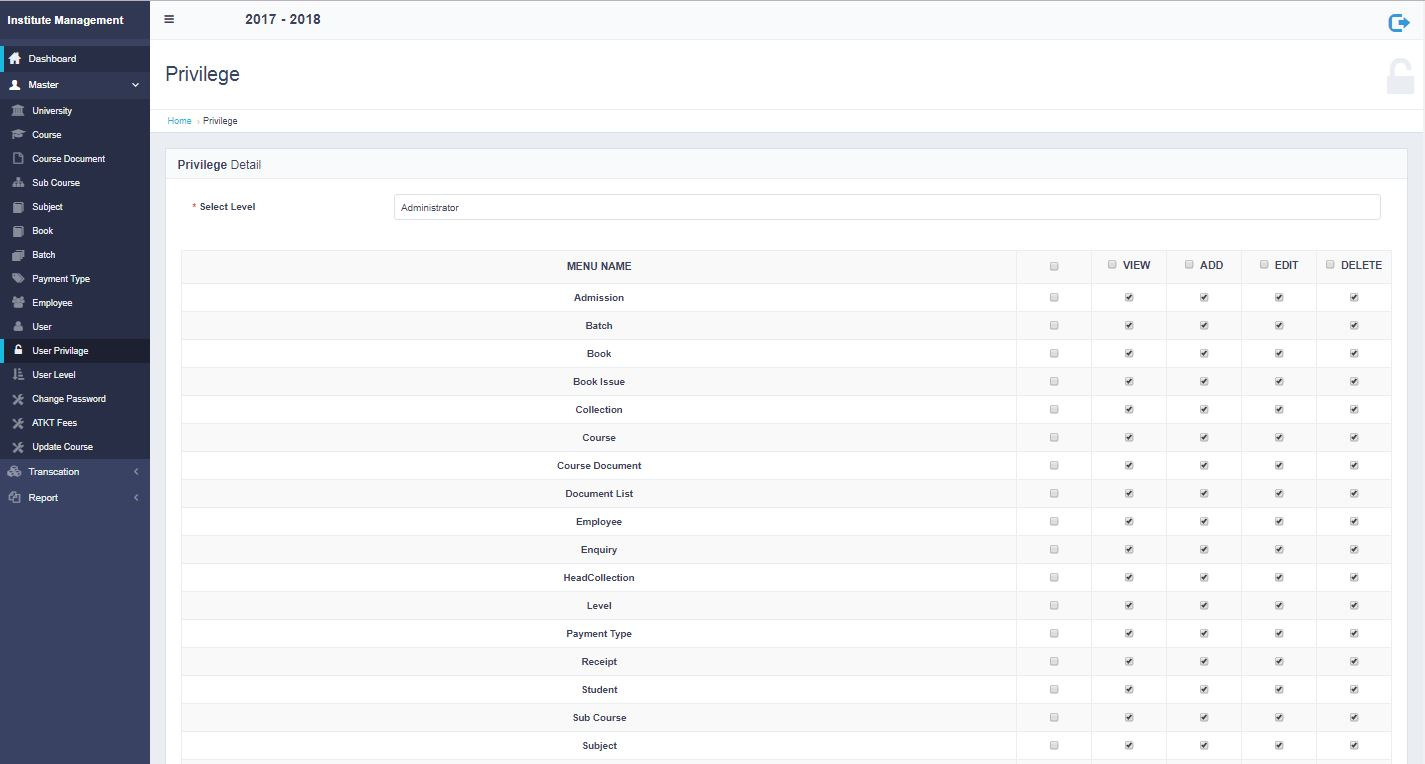Click the Payment Type tag icon
The image size is (1425, 764).
[18, 279]
